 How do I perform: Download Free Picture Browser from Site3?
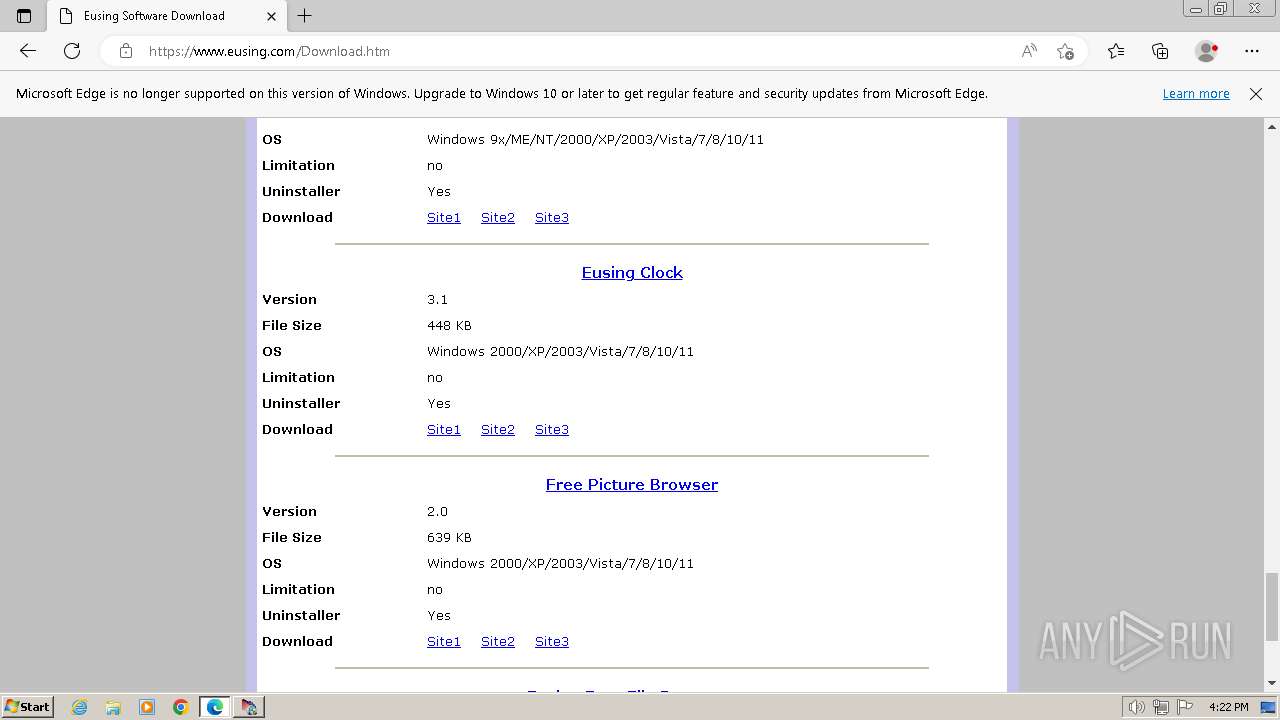(x=552, y=642)
